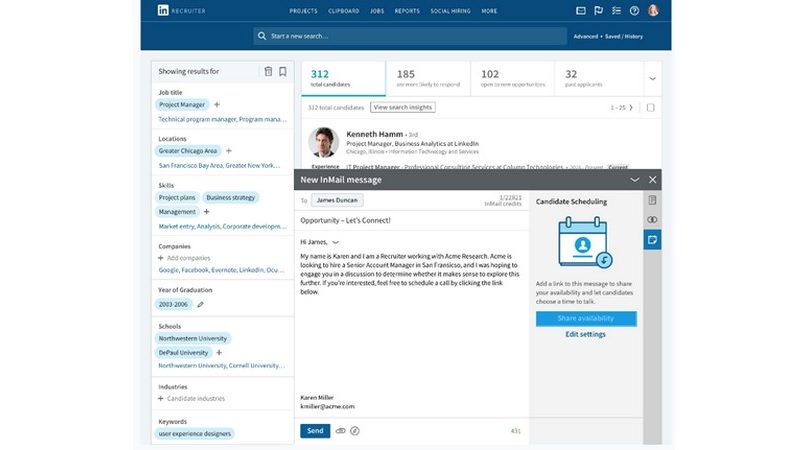This screenshot has height=450, width=800.
Task: Go to next results page arrow
Action: pyautogui.click(x=631, y=108)
